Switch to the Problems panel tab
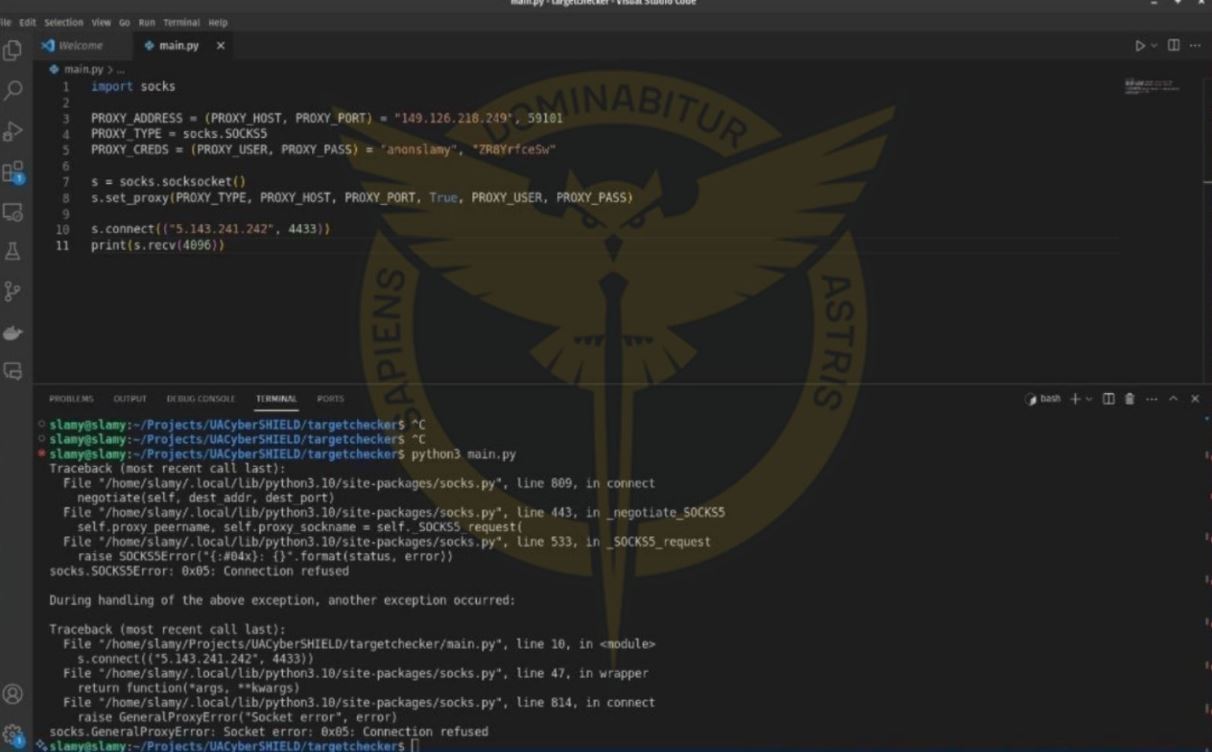1212x752 pixels. (x=71, y=399)
